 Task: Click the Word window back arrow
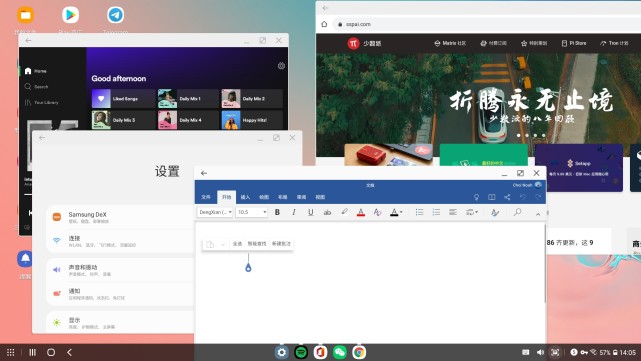point(204,173)
